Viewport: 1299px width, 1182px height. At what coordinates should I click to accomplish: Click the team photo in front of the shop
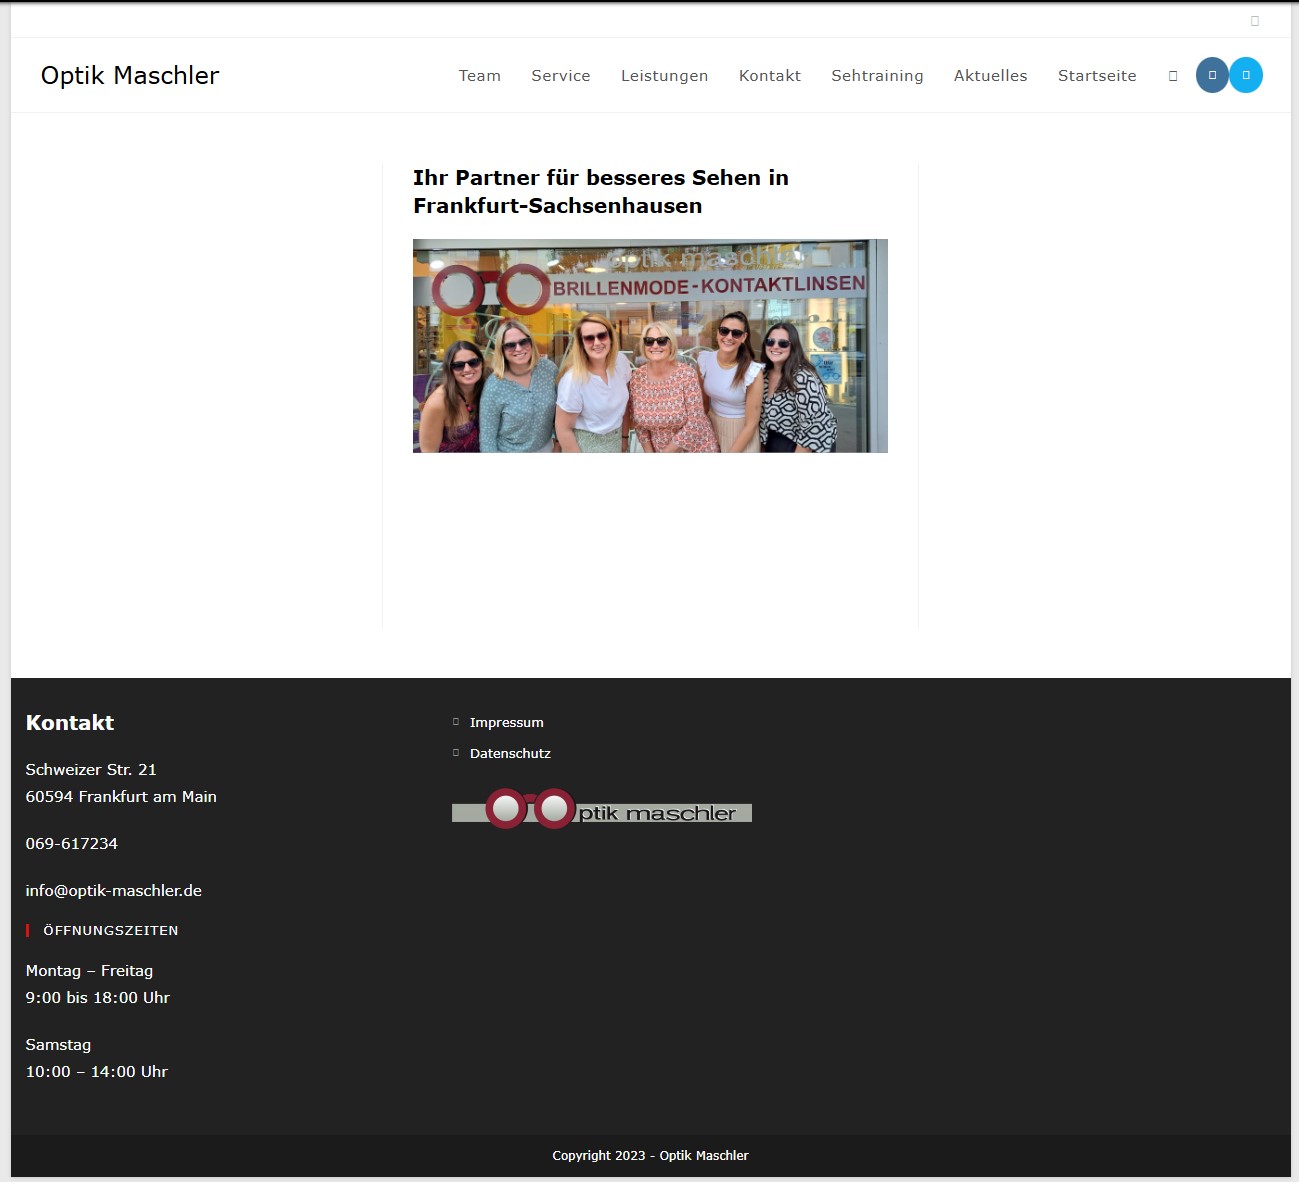tap(650, 346)
